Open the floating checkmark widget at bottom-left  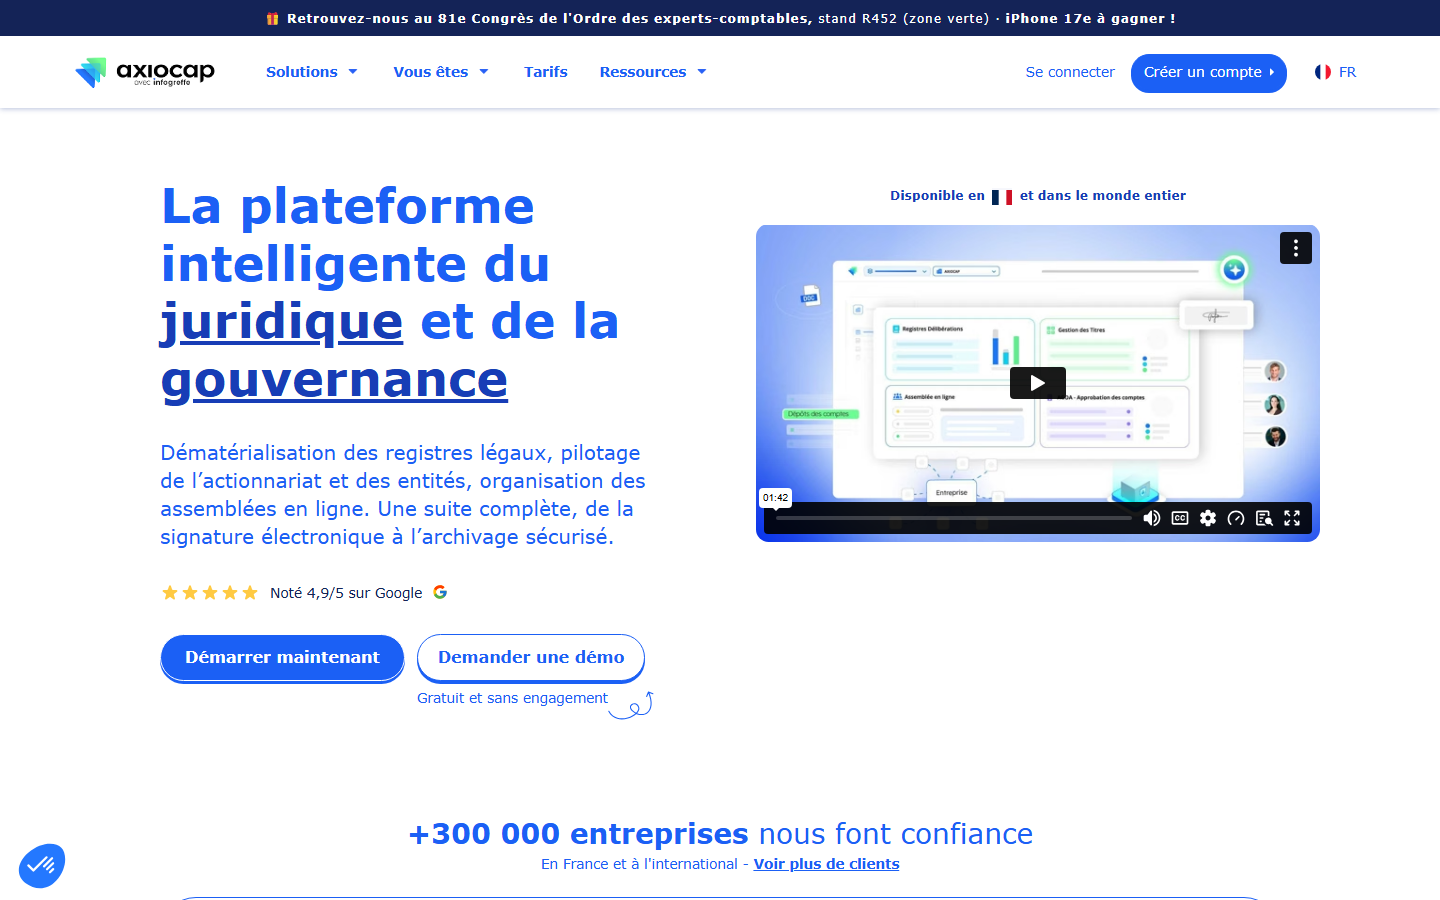pos(42,866)
